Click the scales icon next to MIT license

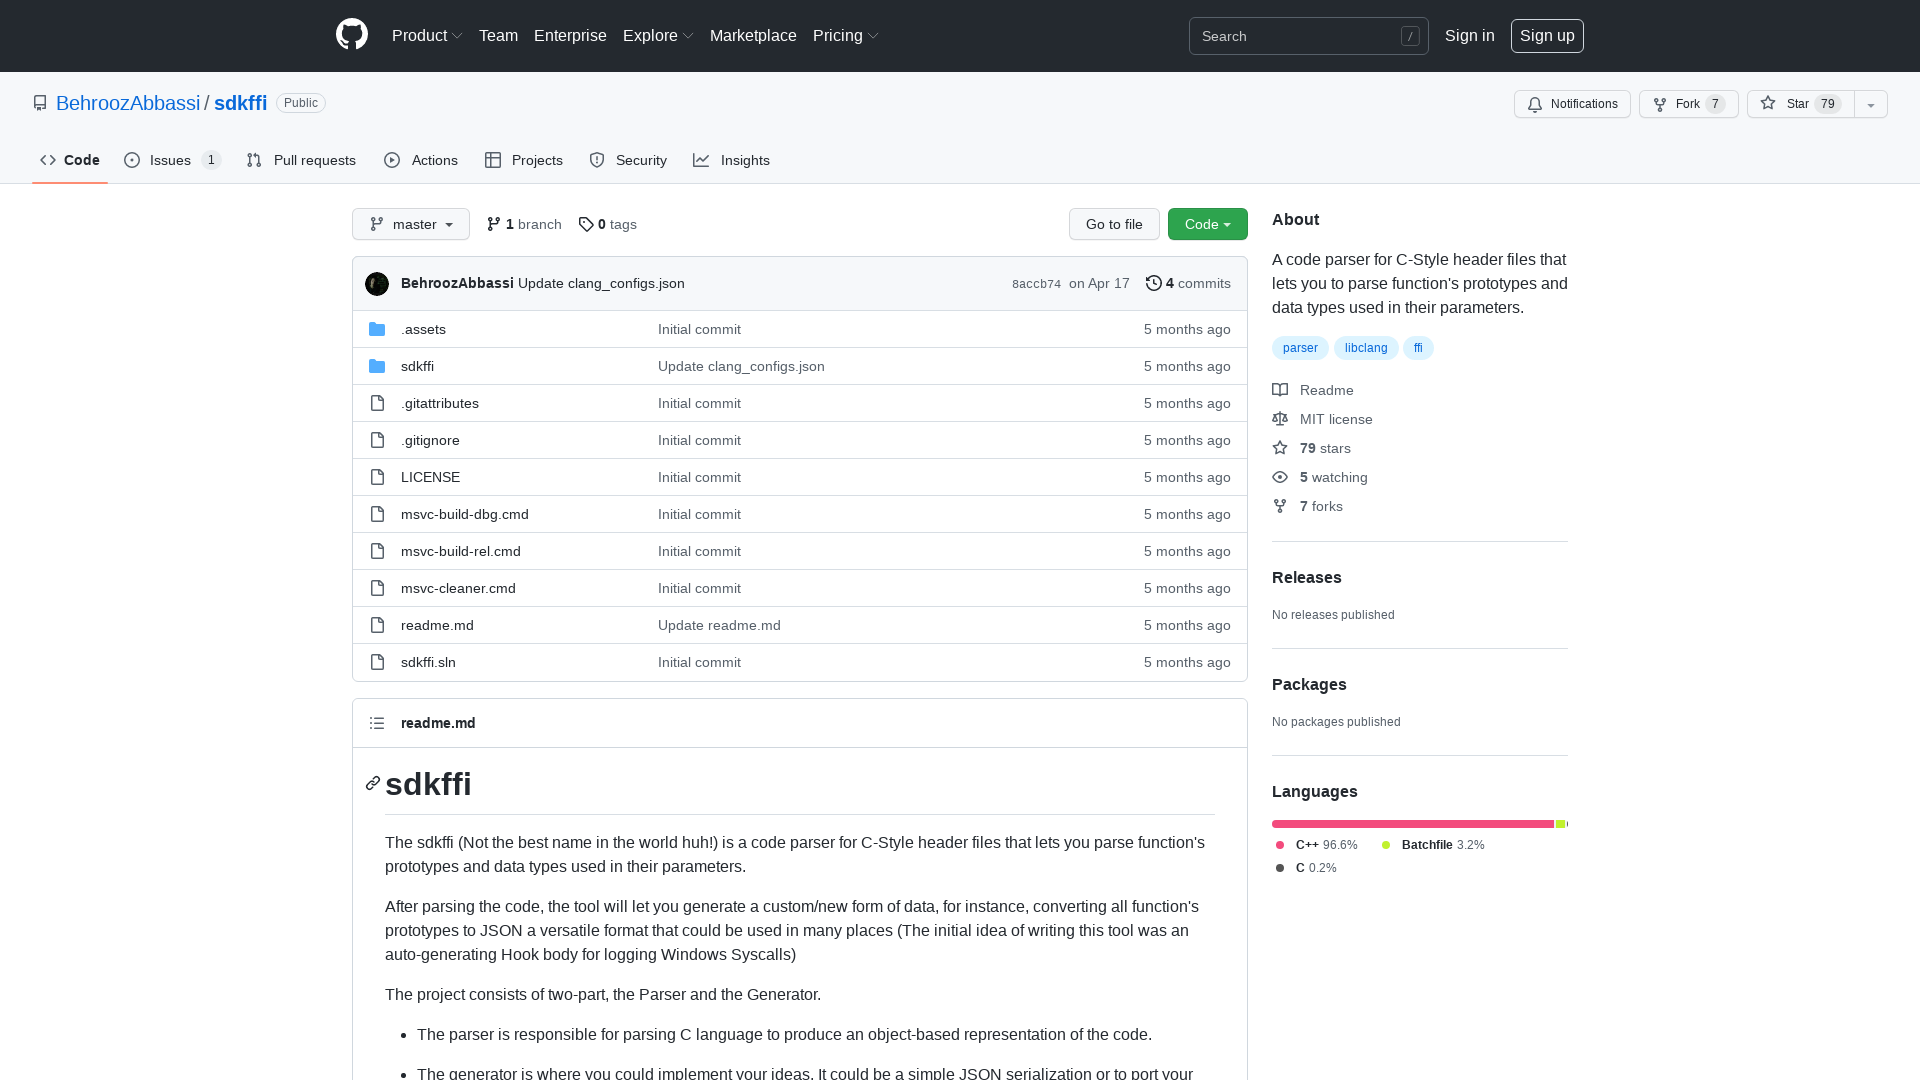tap(1280, 419)
